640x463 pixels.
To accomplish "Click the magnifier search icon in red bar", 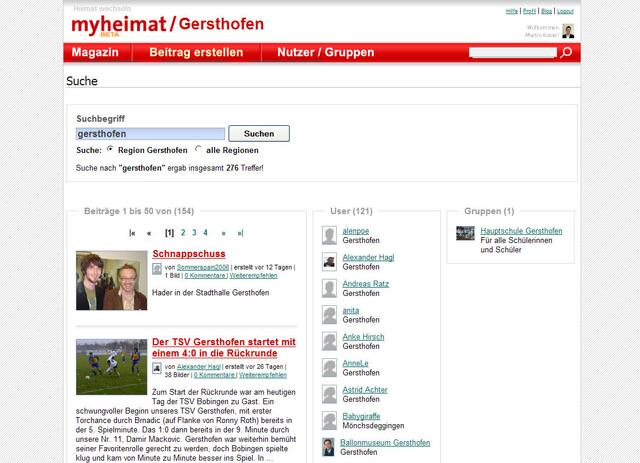I will tap(566, 52).
